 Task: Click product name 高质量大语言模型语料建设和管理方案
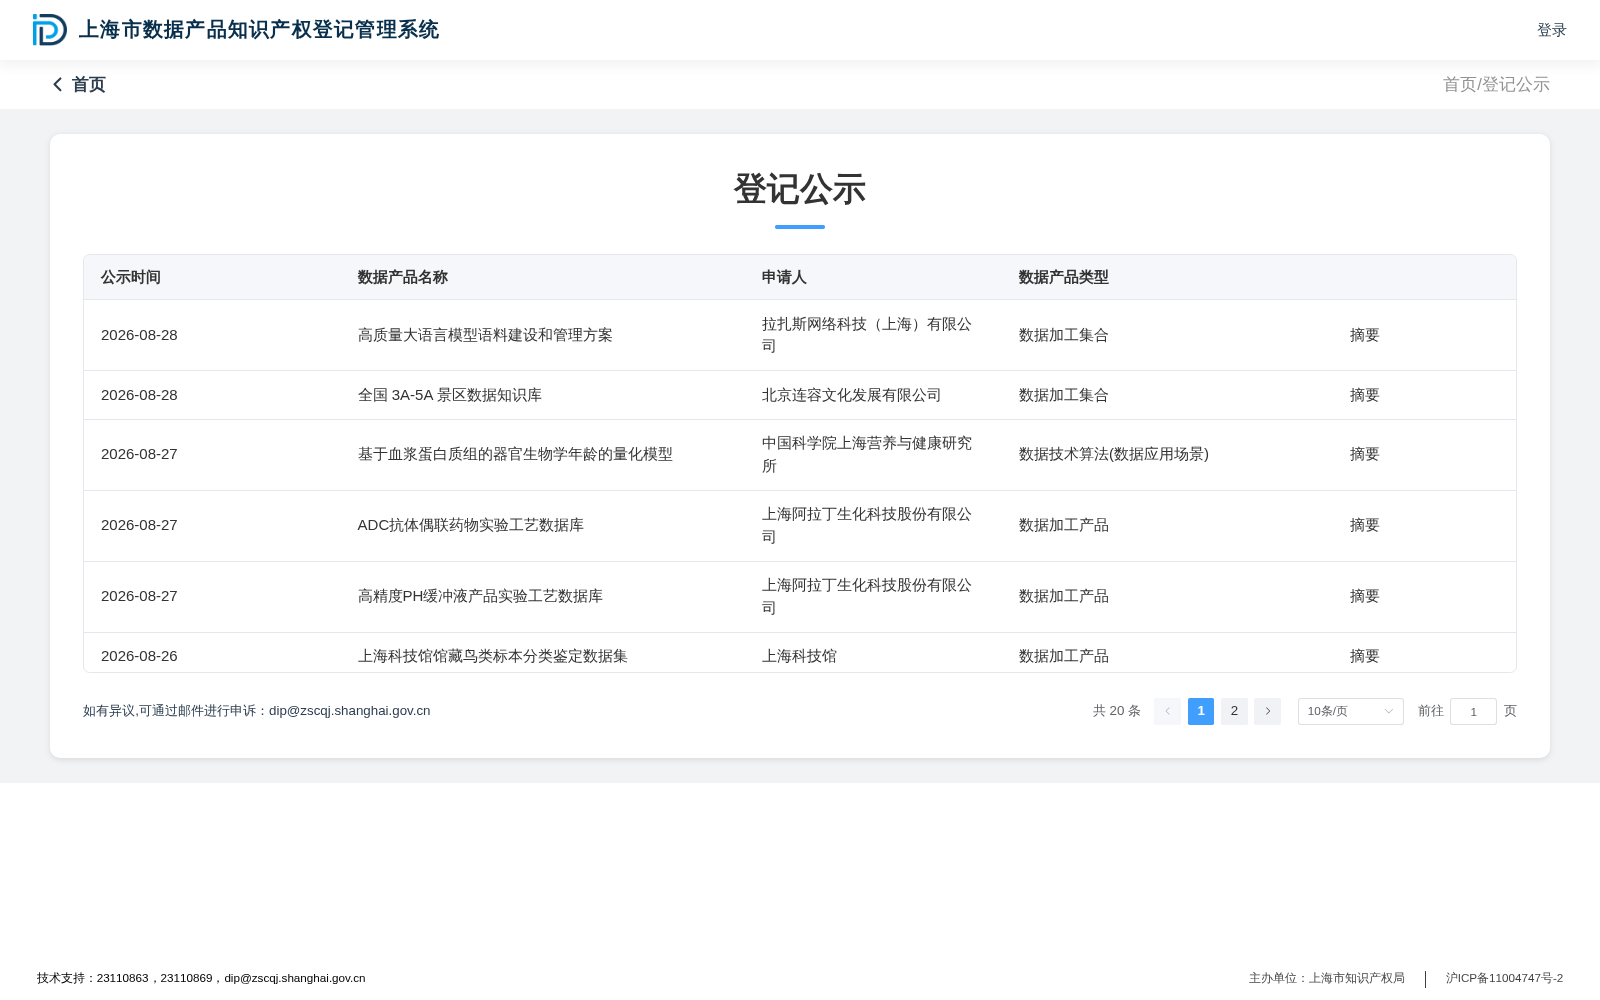click(485, 335)
